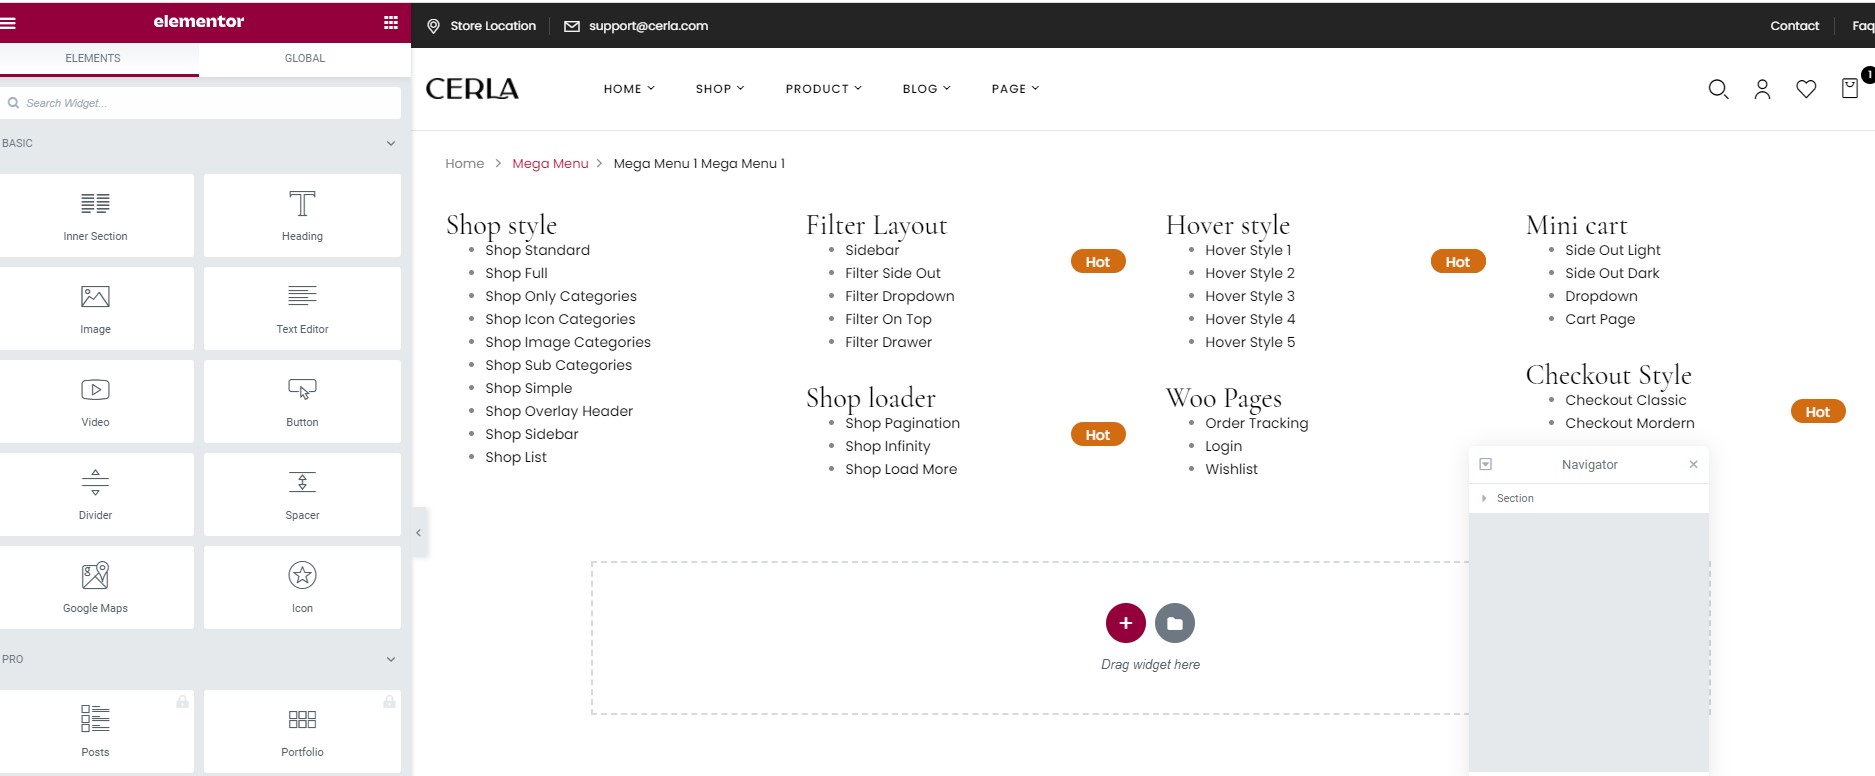This screenshot has width=1875, height=776.
Task: Open the Shop Image Categories link
Action: coord(568,342)
